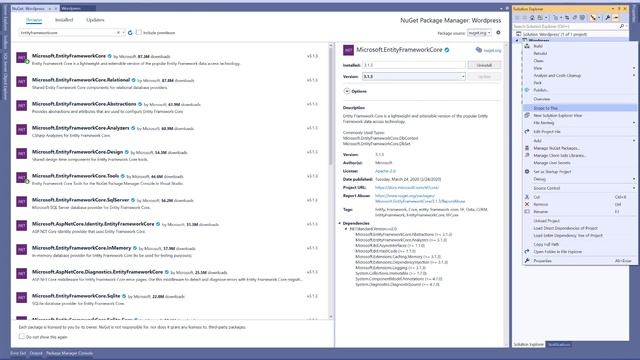Image resolution: width=640 pixels, height=360 pixels.
Task: Select the Microsoft.EntityFrameworkCore.SqlServer package icon
Action: (x=22, y=202)
